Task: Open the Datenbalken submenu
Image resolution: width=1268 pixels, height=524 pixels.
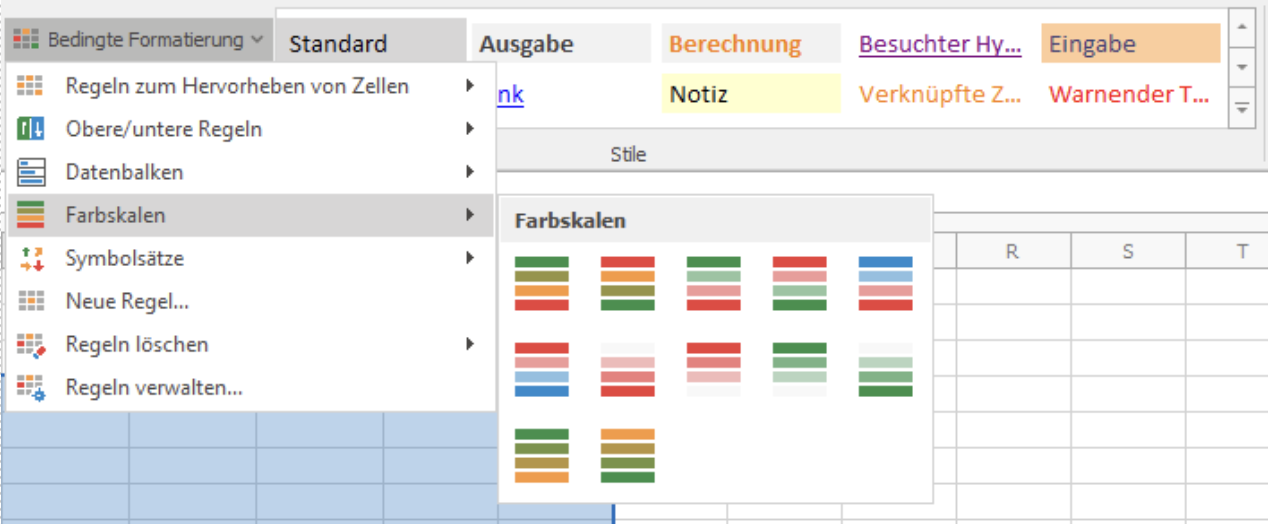Action: pyautogui.click(x=251, y=172)
